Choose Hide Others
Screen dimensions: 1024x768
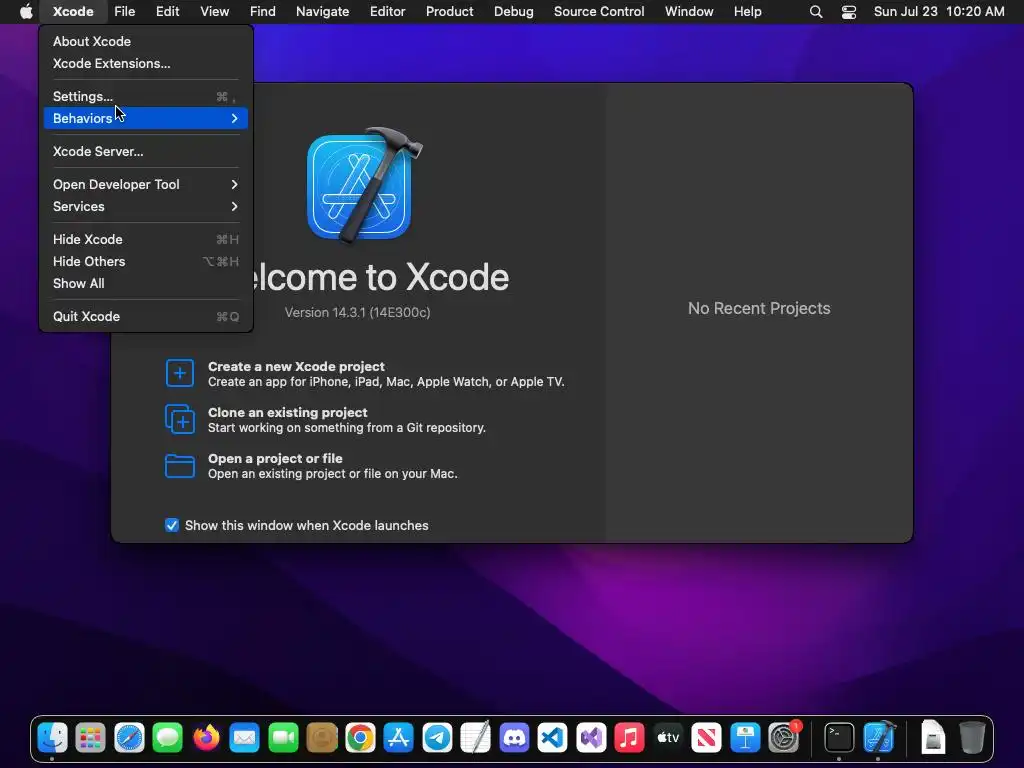pyautogui.click(x=146, y=261)
